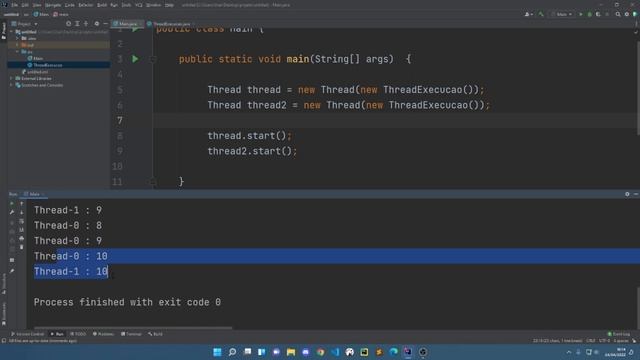Fold the main method at line 3

153,59
